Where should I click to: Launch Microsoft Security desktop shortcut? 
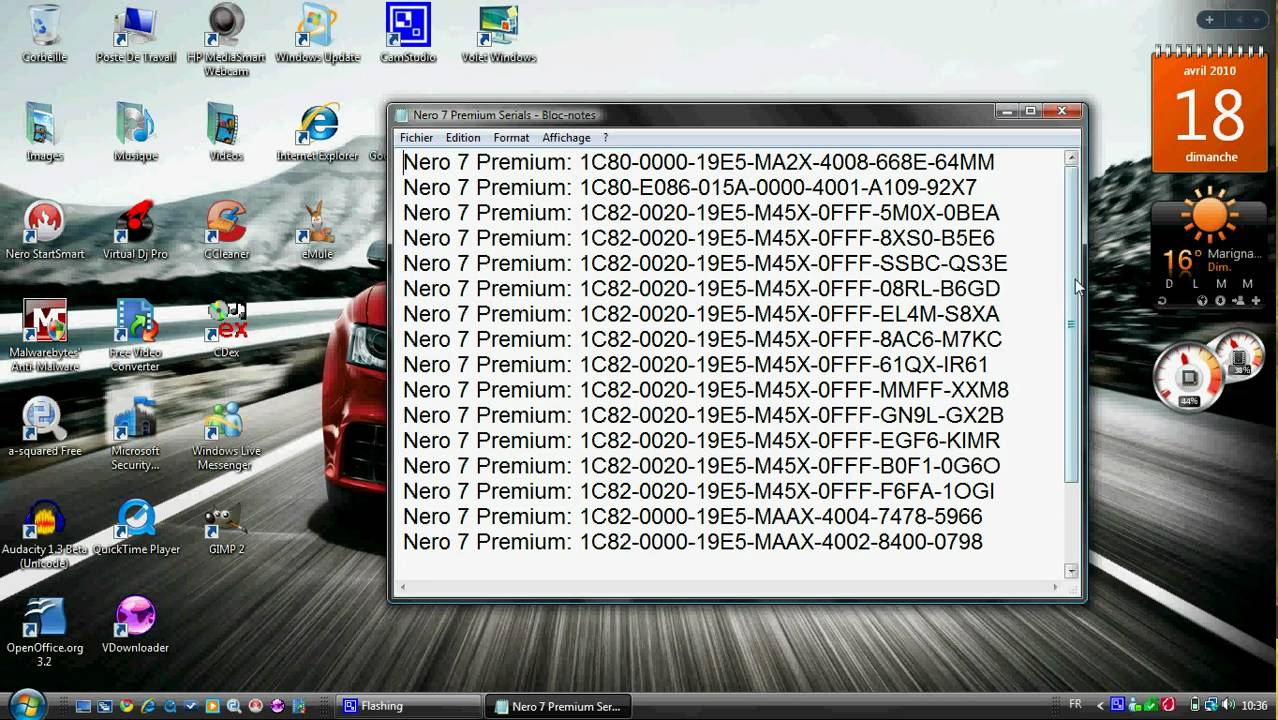point(135,433)
